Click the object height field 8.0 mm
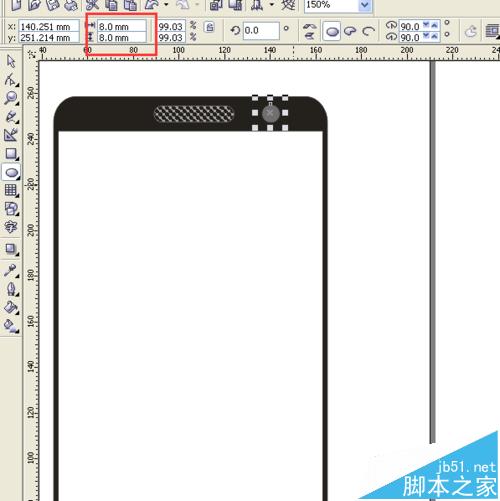500x501 pixels. click(x=122, y=38)
